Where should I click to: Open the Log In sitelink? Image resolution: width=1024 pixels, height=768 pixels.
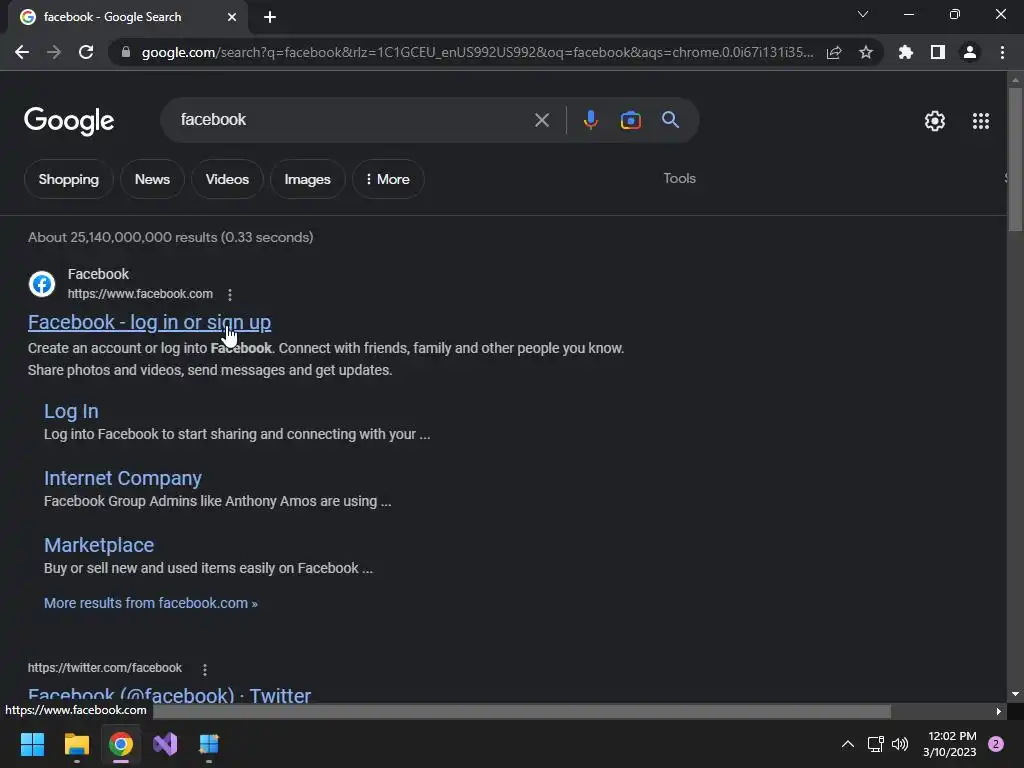[71, 411]
